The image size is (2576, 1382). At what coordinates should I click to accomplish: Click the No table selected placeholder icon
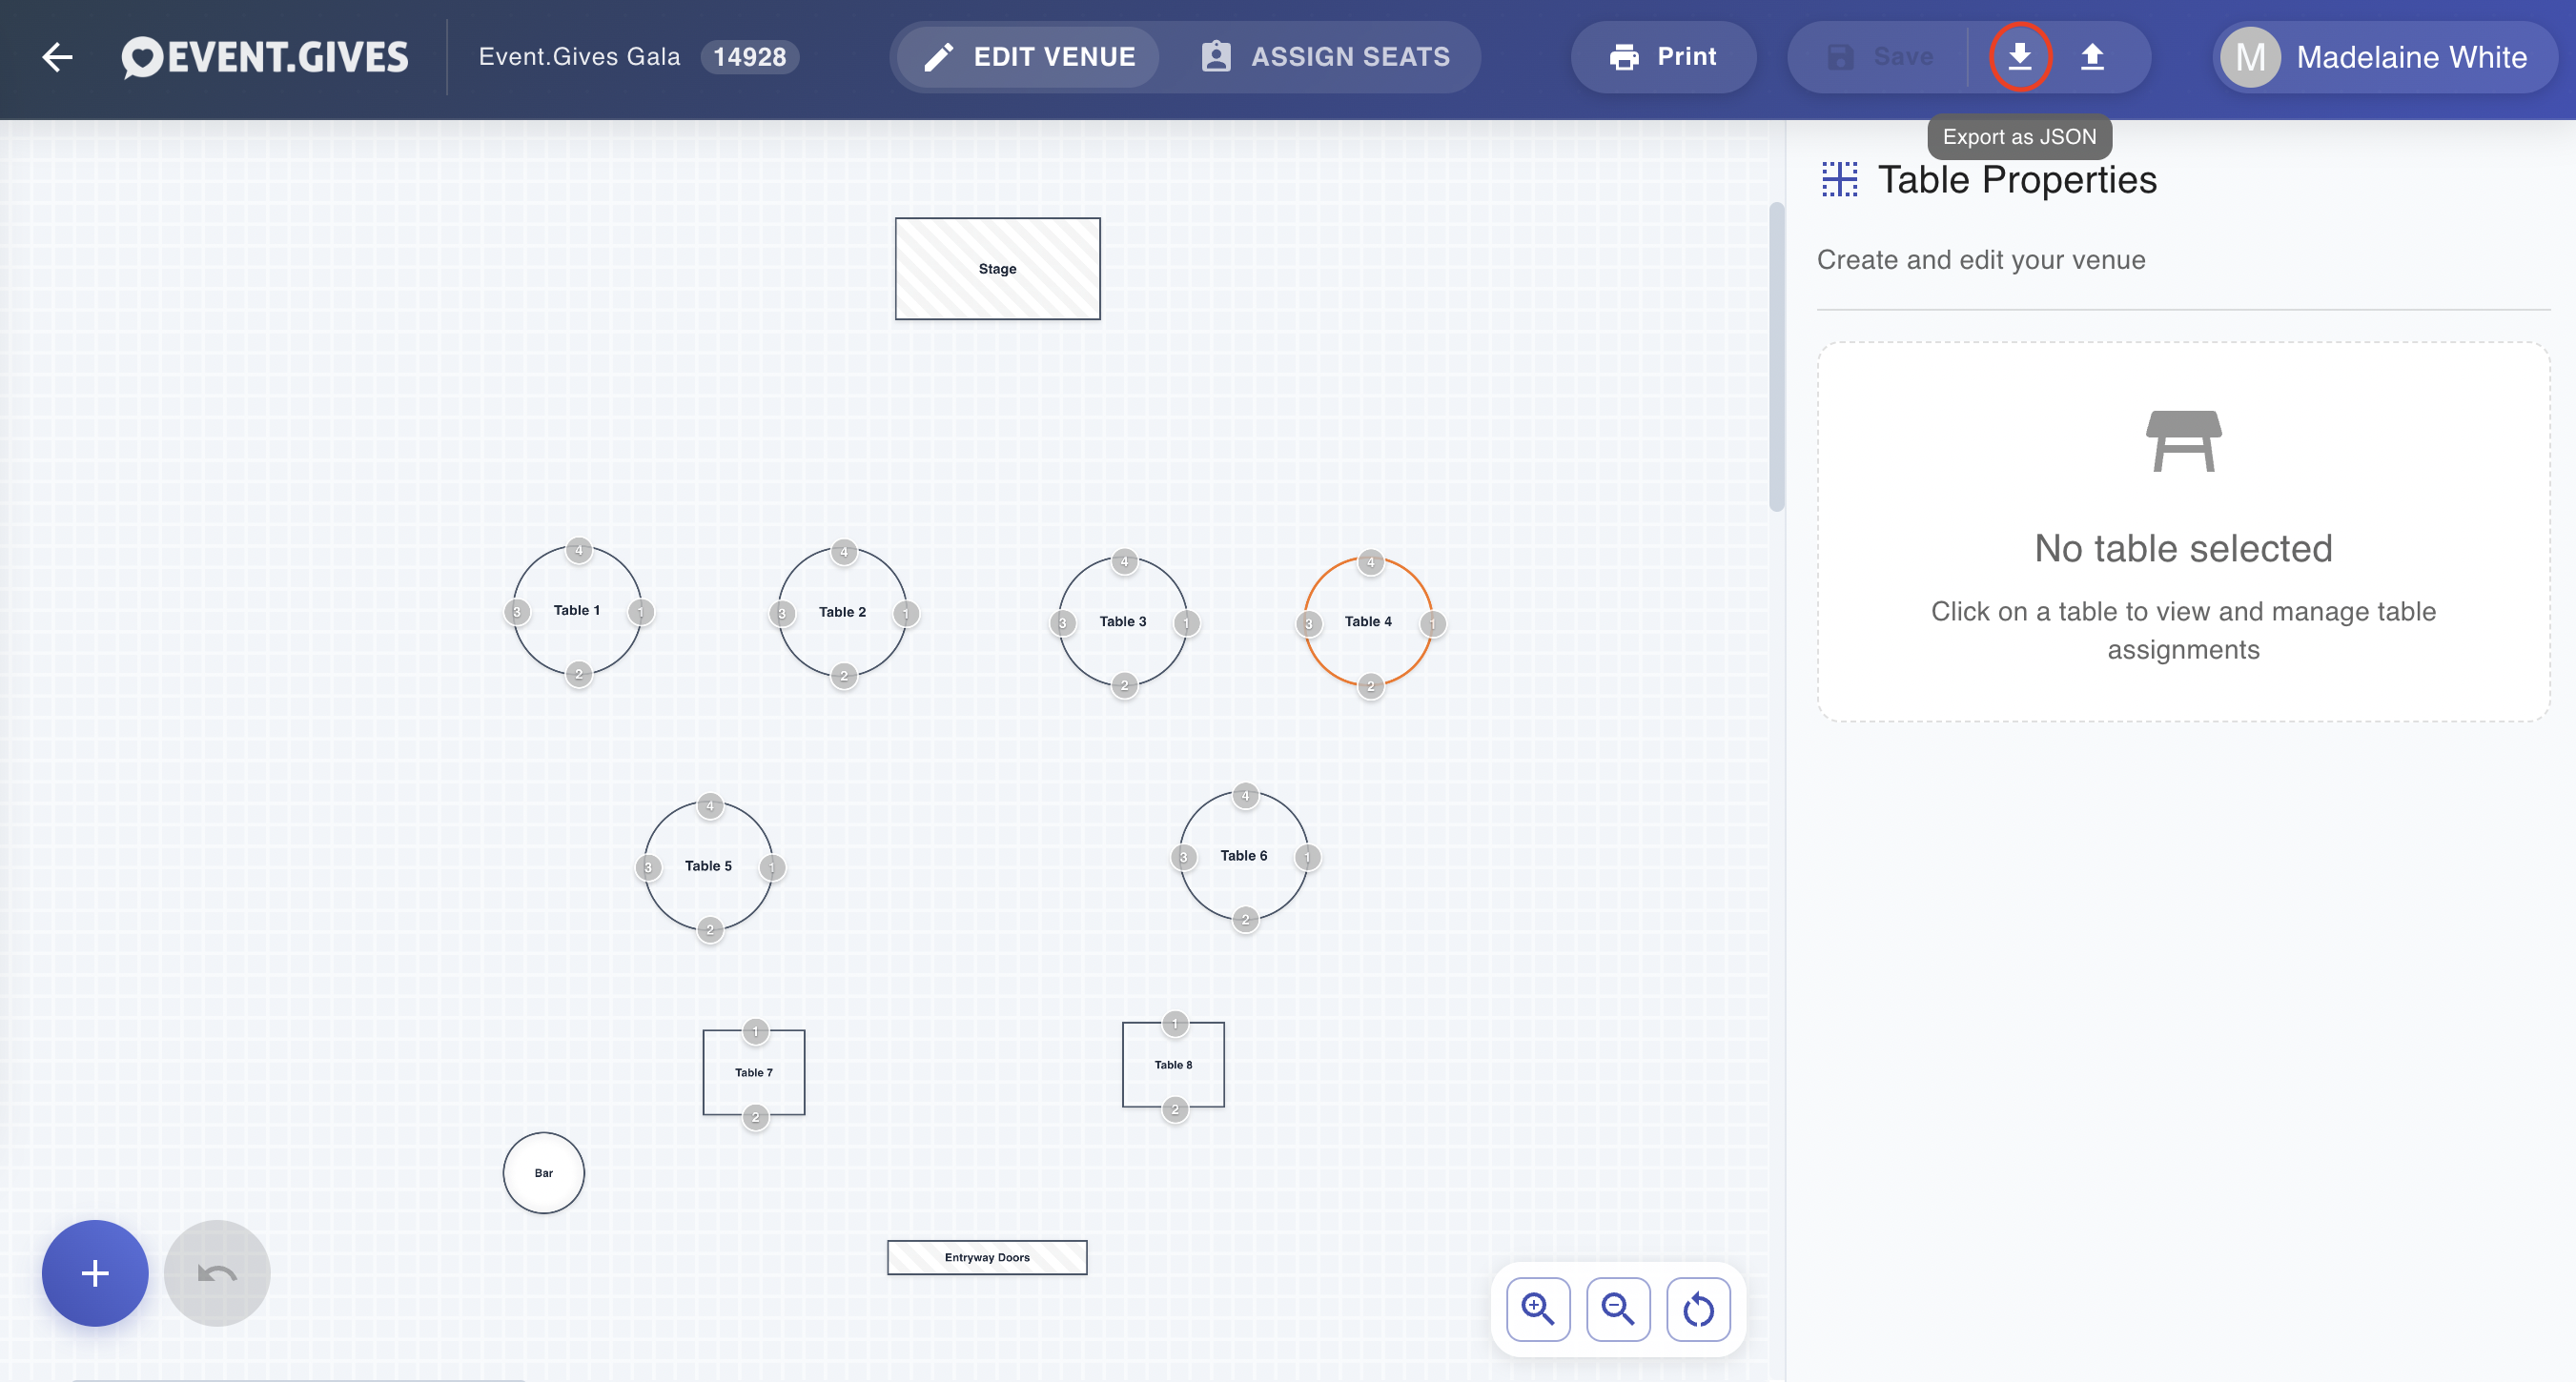pos(2183,441)
